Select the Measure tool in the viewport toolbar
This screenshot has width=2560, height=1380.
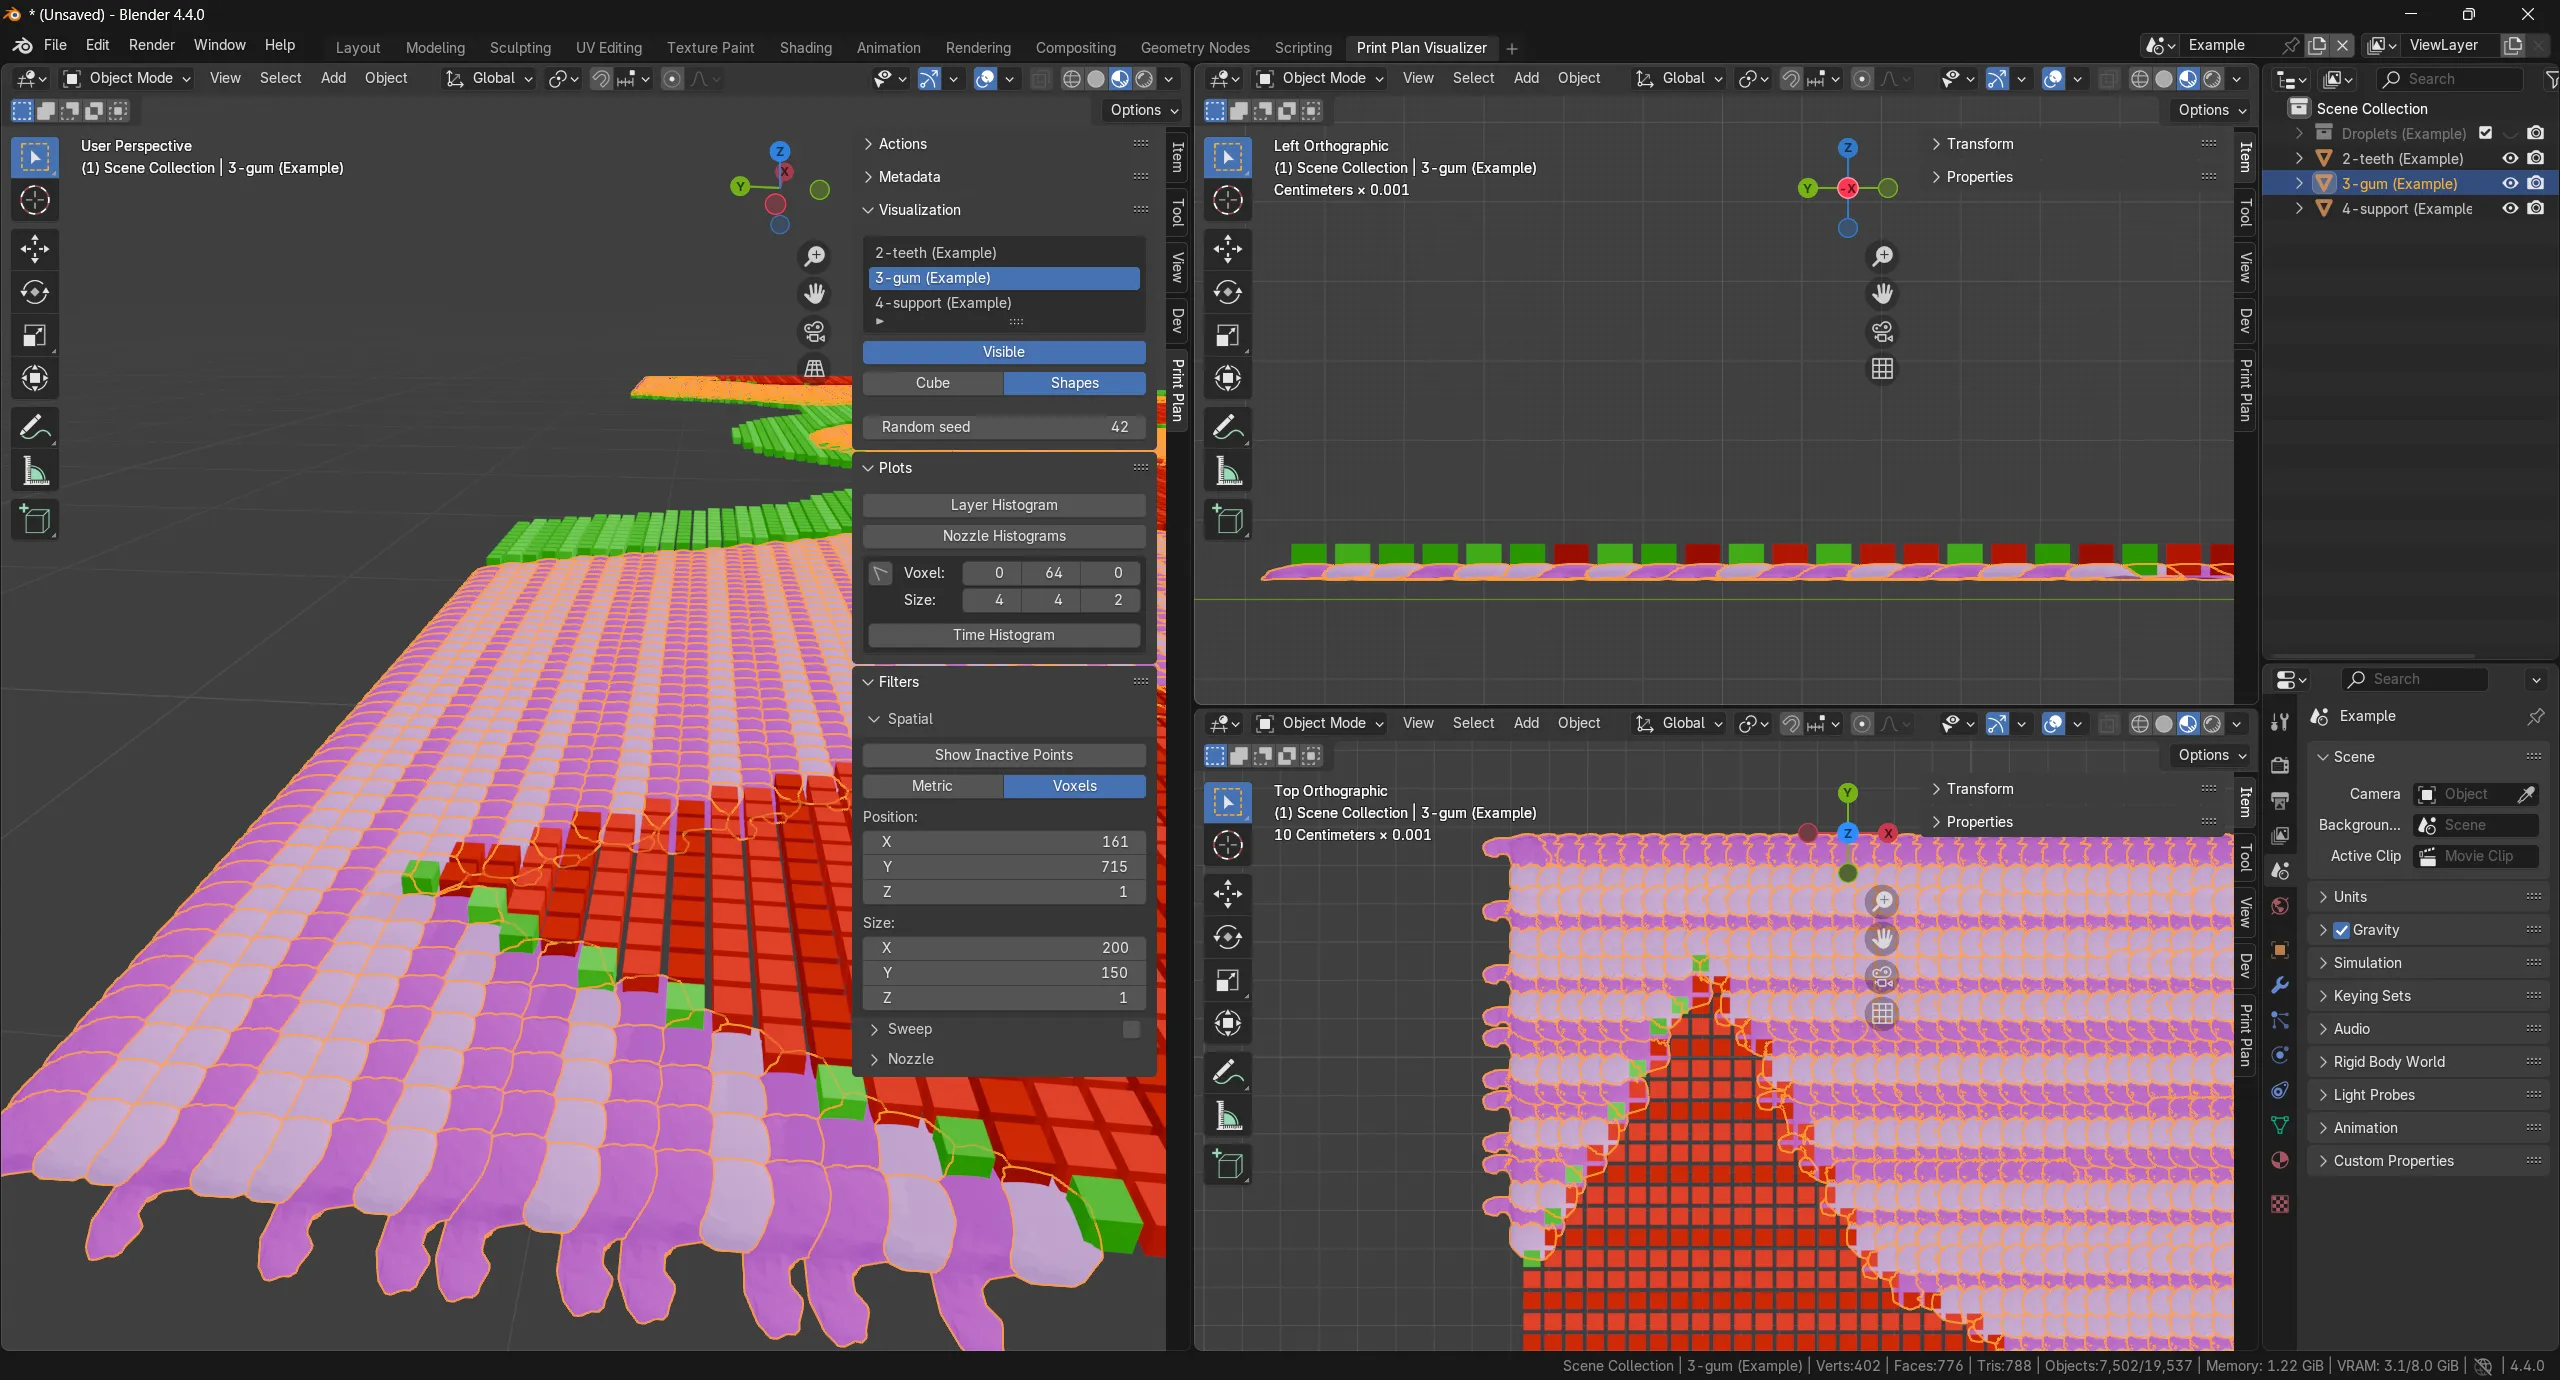[x=35, y=471]
